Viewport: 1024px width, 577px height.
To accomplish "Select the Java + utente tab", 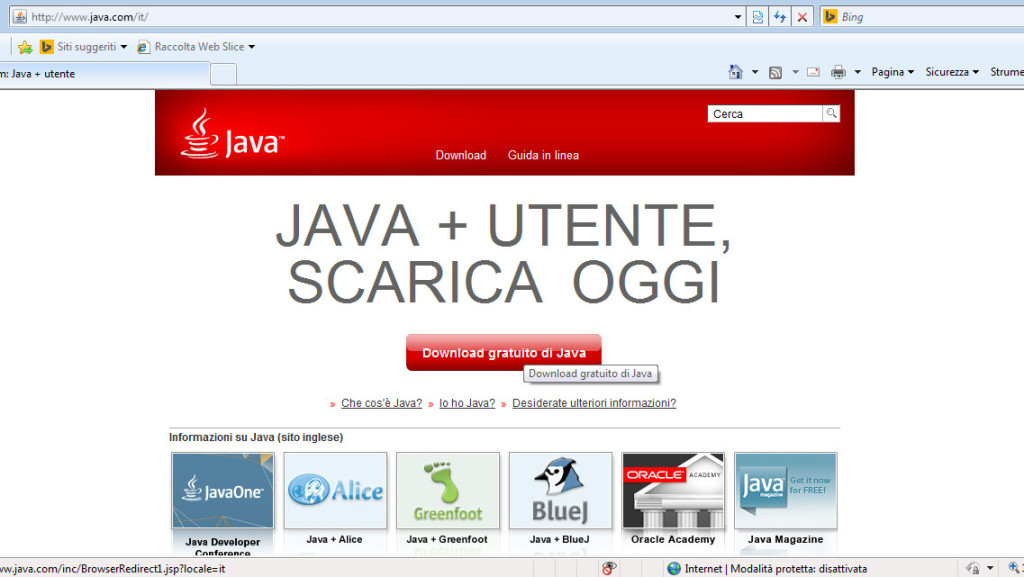I will (x=104, y=74).
